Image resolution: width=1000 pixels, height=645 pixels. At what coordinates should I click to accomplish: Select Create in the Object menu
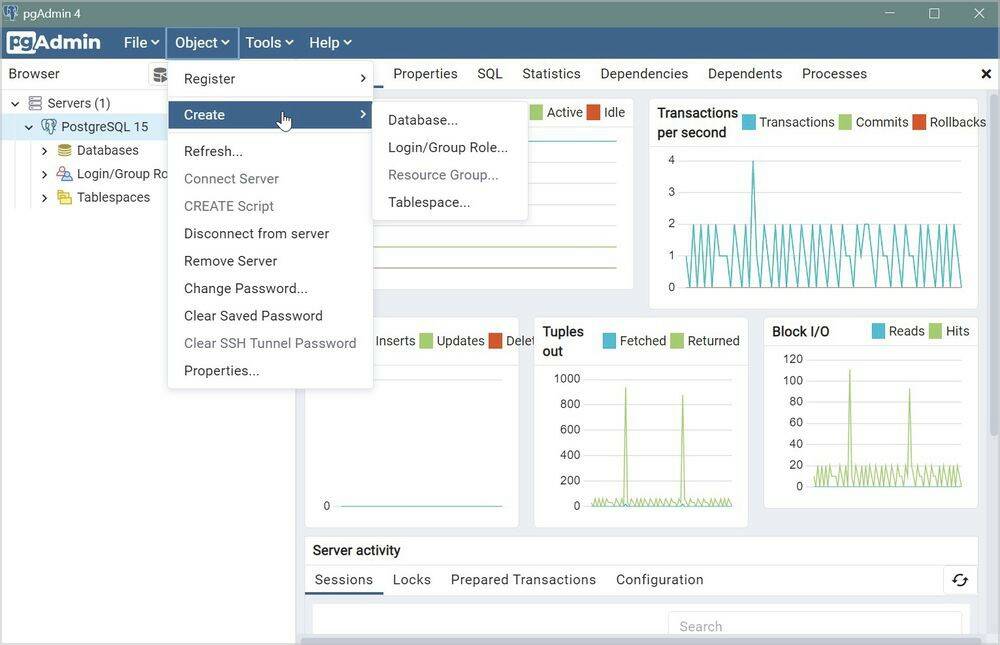pyautogui.click(x=270, y=115)
